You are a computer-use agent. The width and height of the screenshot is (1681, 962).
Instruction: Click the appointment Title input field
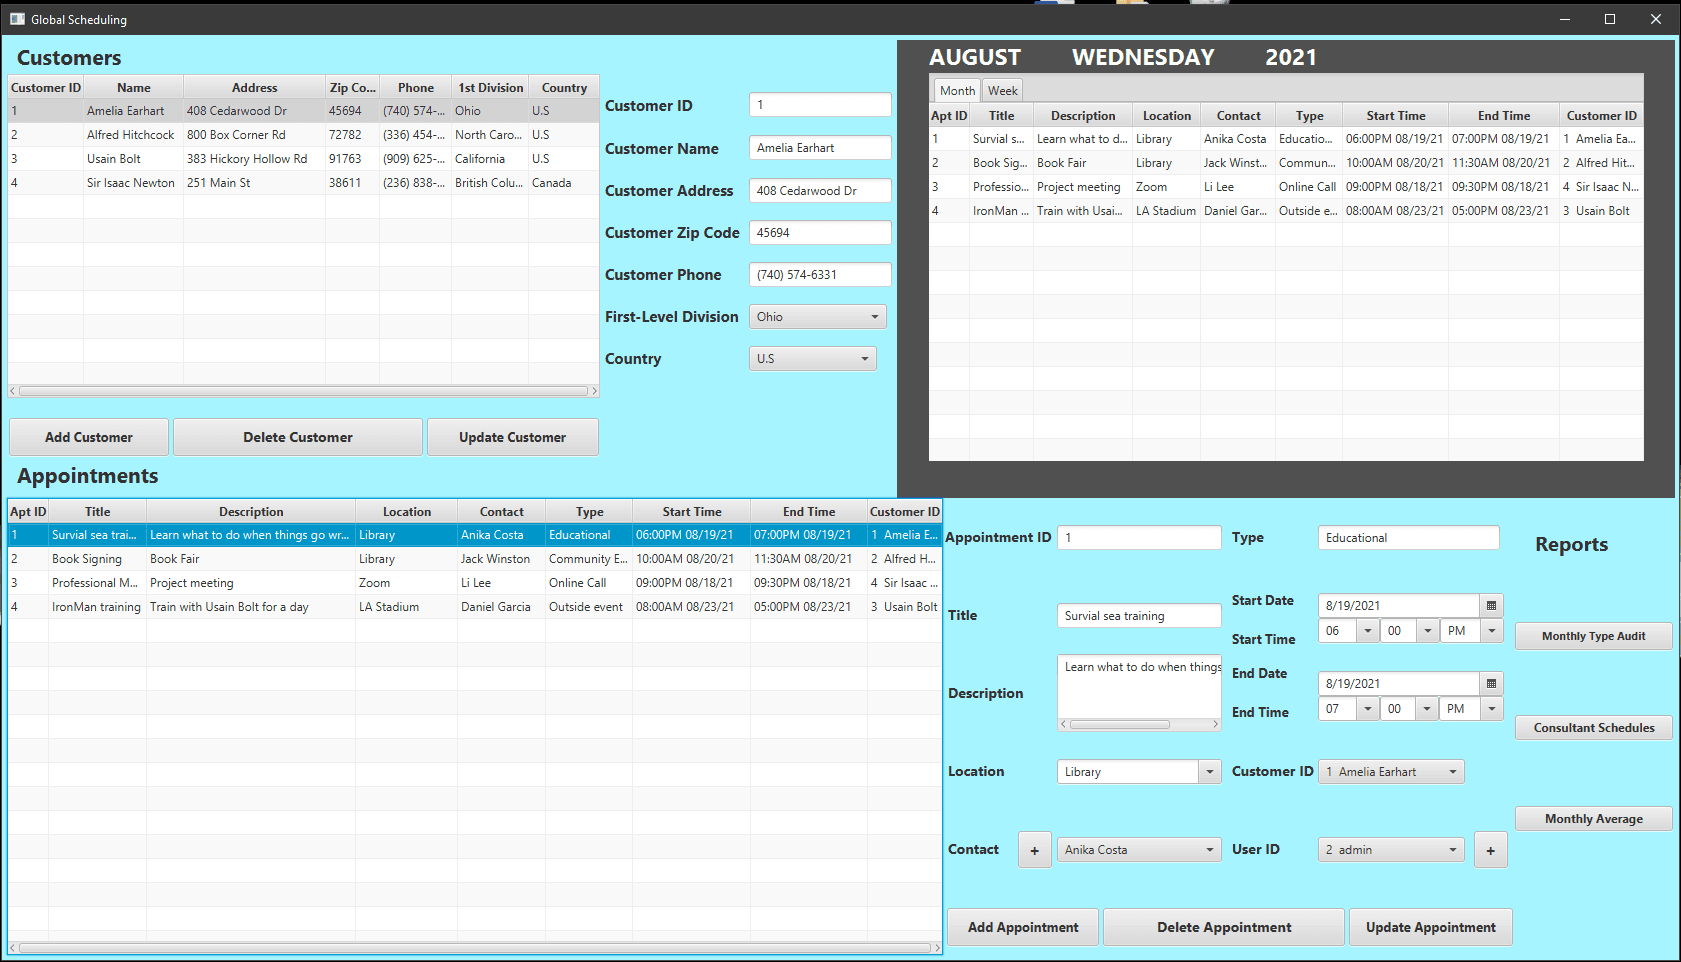pyautogui.click(x=1139, y=616)
